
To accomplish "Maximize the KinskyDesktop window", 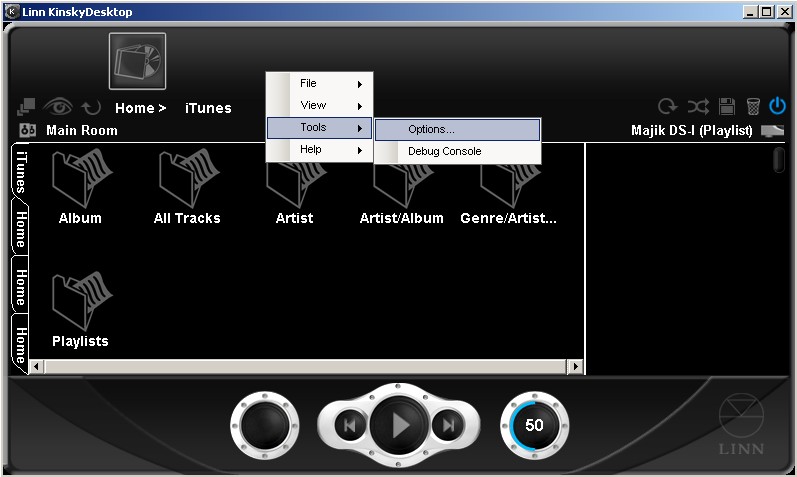I will [x=767, y=11].
